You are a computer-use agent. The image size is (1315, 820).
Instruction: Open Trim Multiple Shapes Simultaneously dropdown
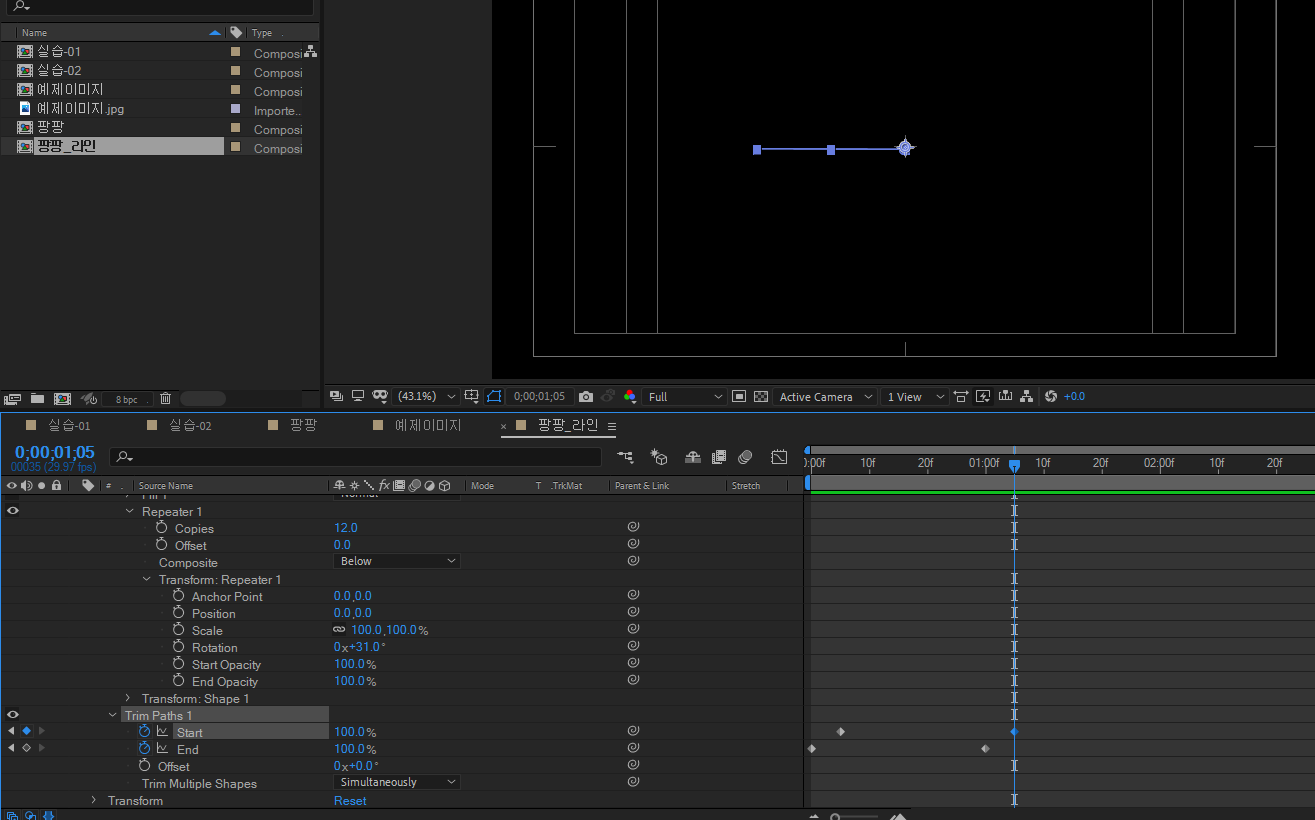tap(396, 782)
